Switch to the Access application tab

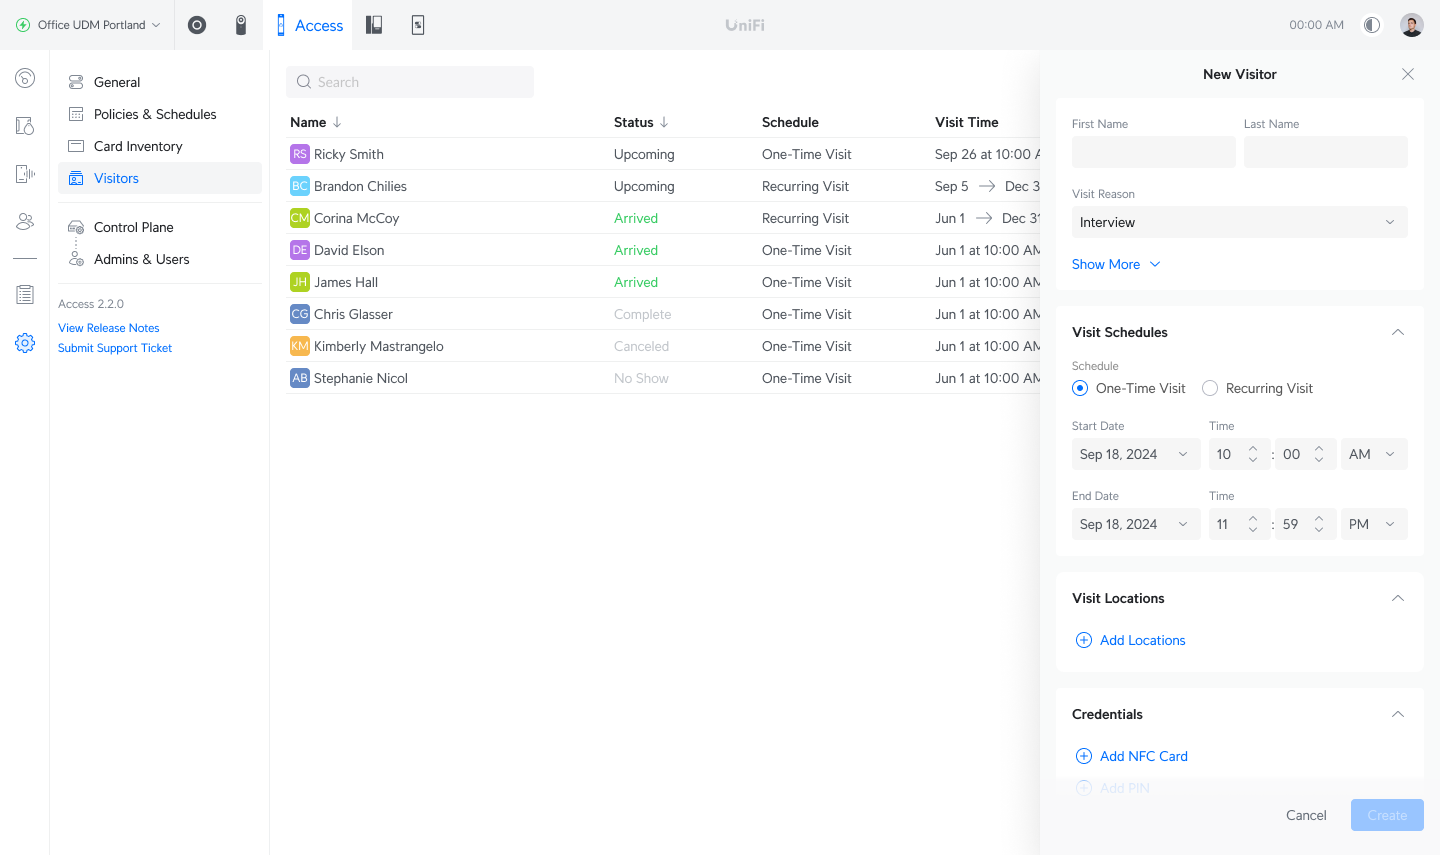[x=309, y=25]
